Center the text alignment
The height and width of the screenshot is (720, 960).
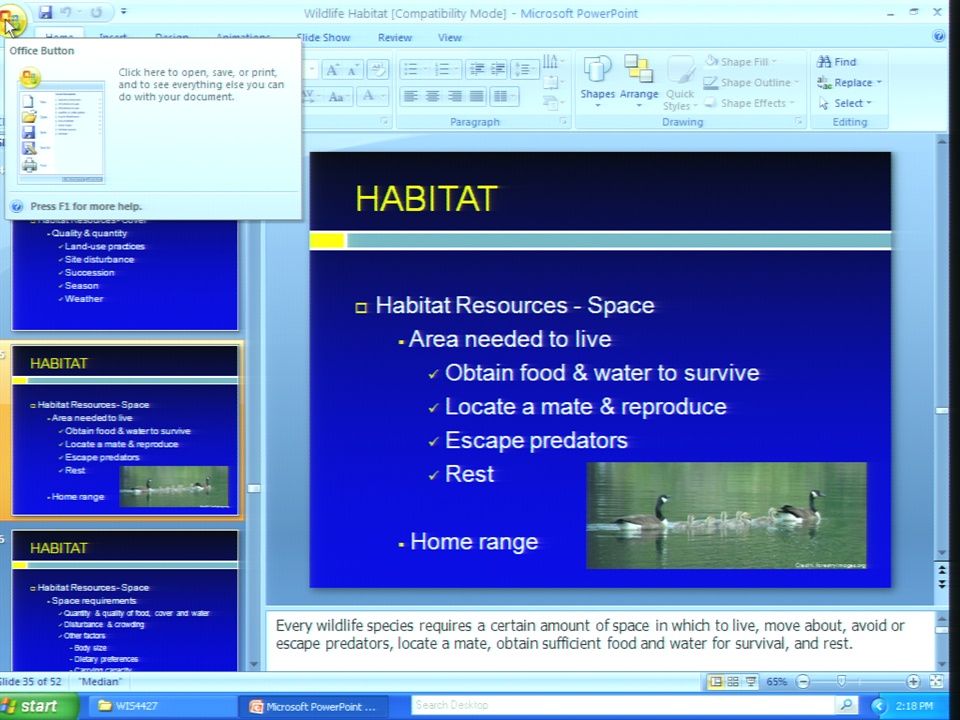(x=433, y=96)
